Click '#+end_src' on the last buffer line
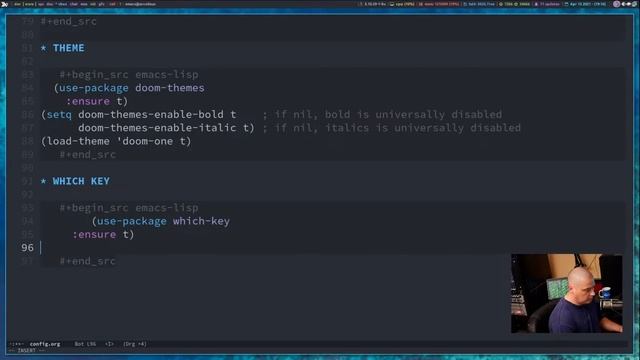Screen dimensions: 640x360 [x=87, y=261]
